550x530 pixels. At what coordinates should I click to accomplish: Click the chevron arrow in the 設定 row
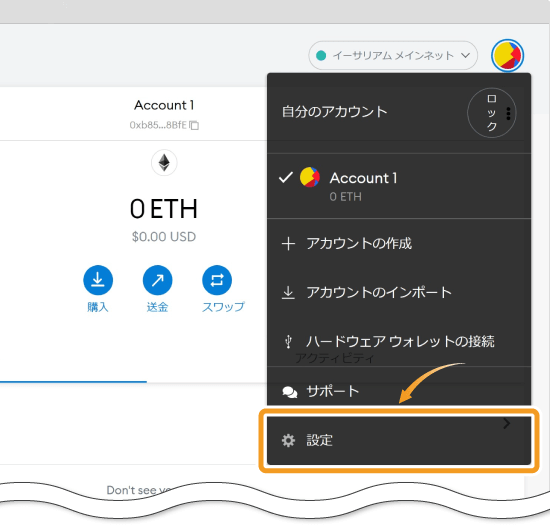506,423
